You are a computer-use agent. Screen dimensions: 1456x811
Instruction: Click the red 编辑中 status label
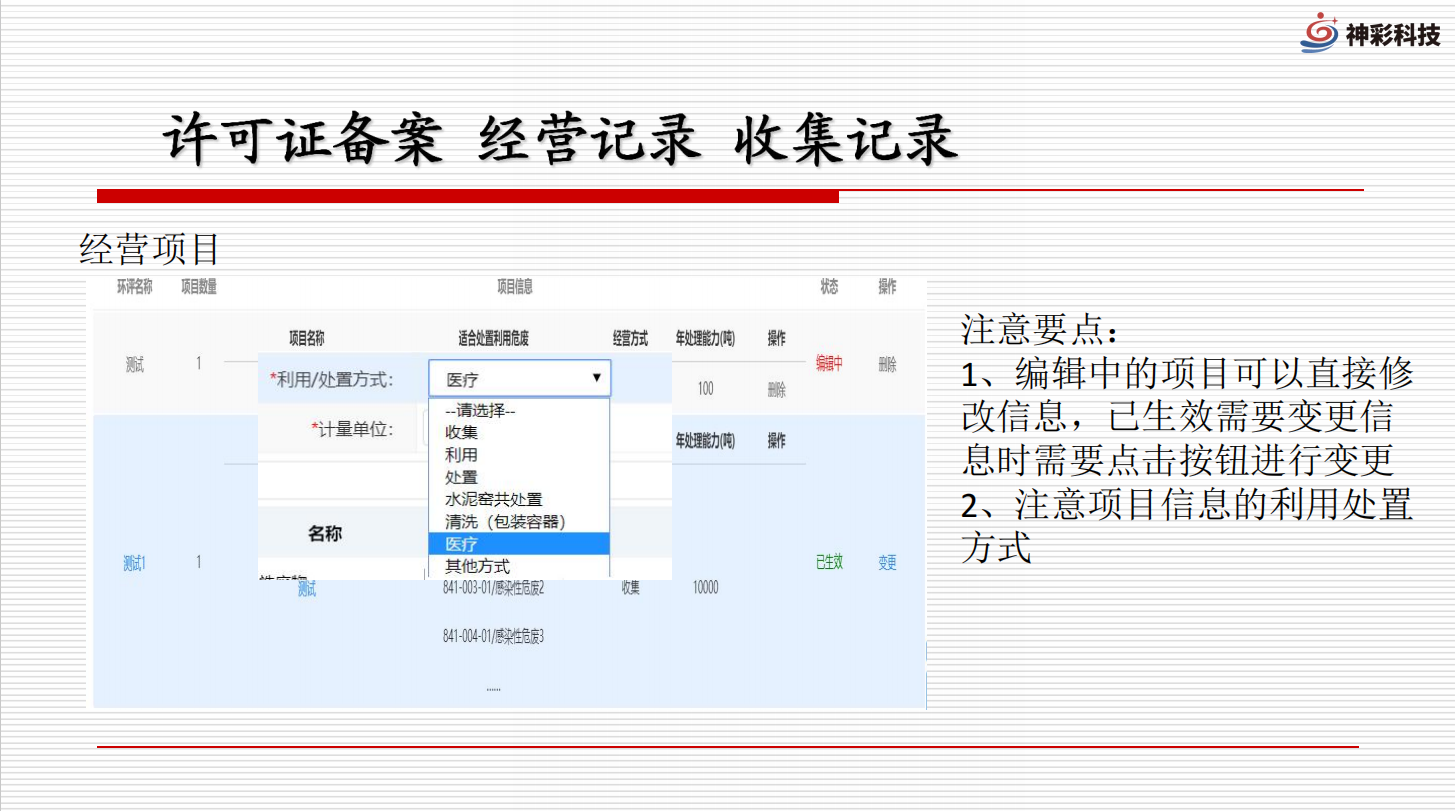828,365
